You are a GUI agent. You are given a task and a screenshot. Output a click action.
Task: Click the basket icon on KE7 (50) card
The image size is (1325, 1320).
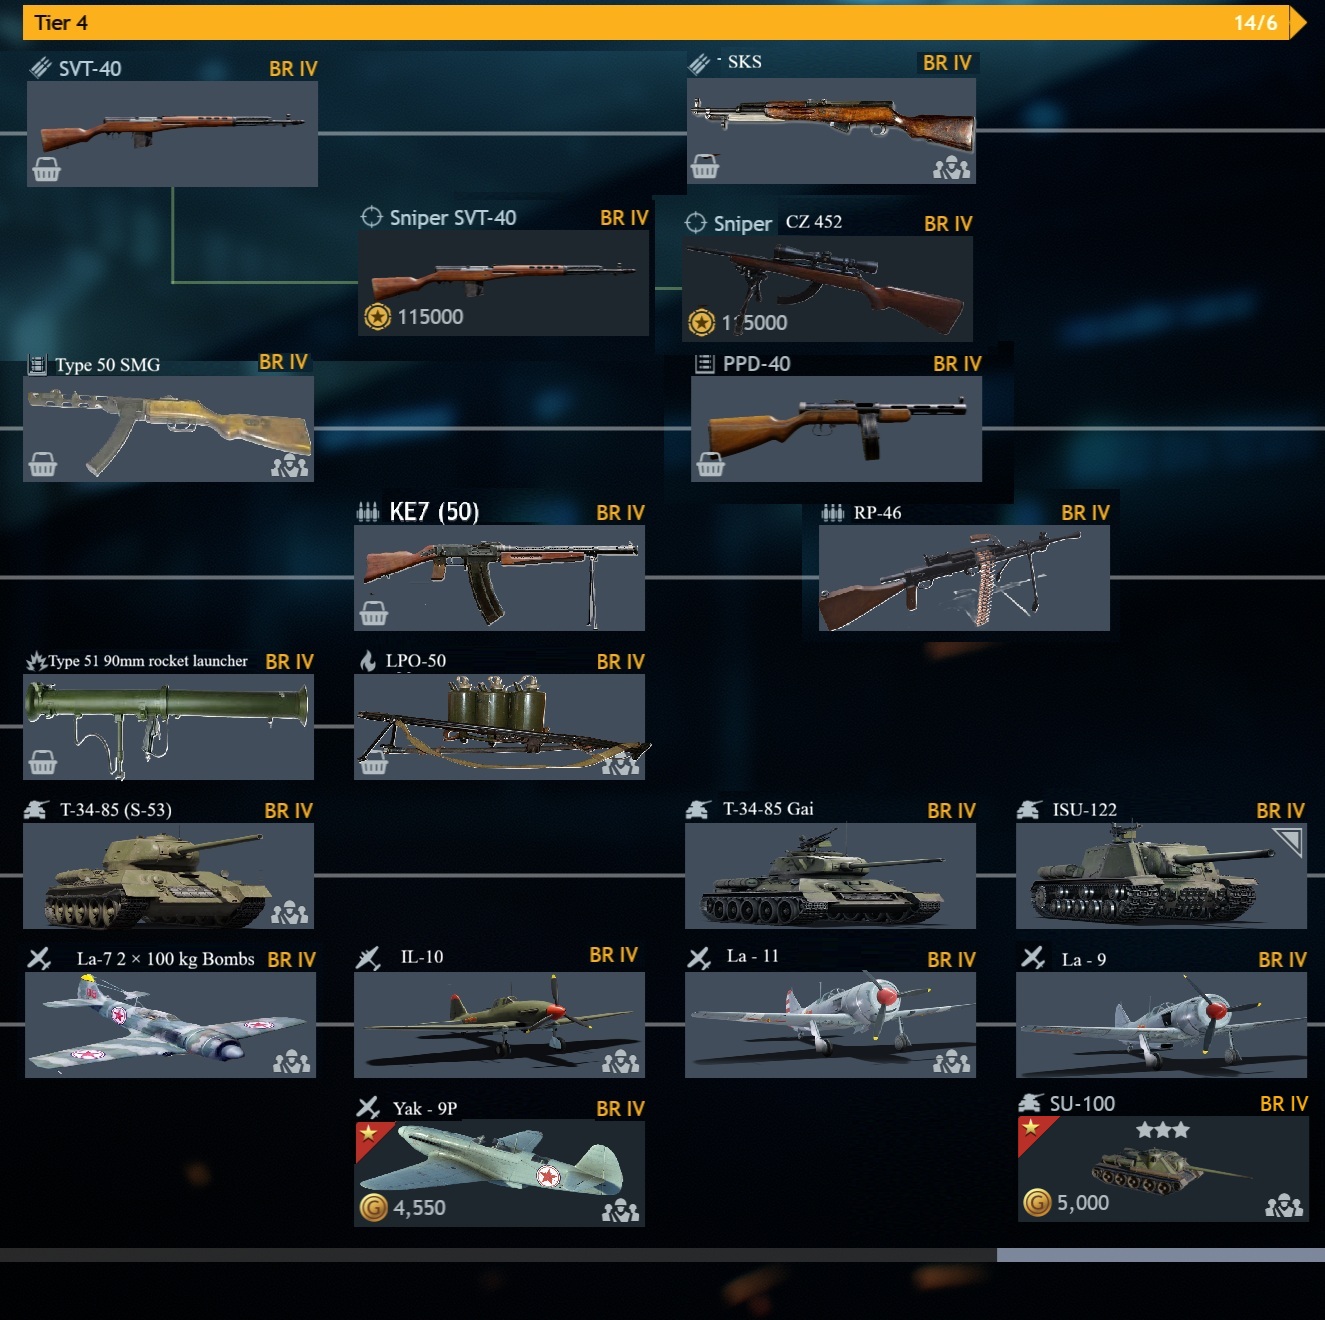click(373, 614)
